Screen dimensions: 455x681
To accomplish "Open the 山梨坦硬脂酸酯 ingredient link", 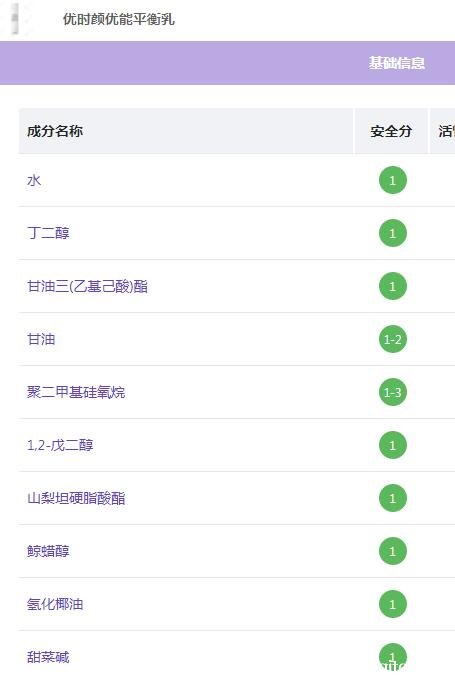I will (76, 498).
